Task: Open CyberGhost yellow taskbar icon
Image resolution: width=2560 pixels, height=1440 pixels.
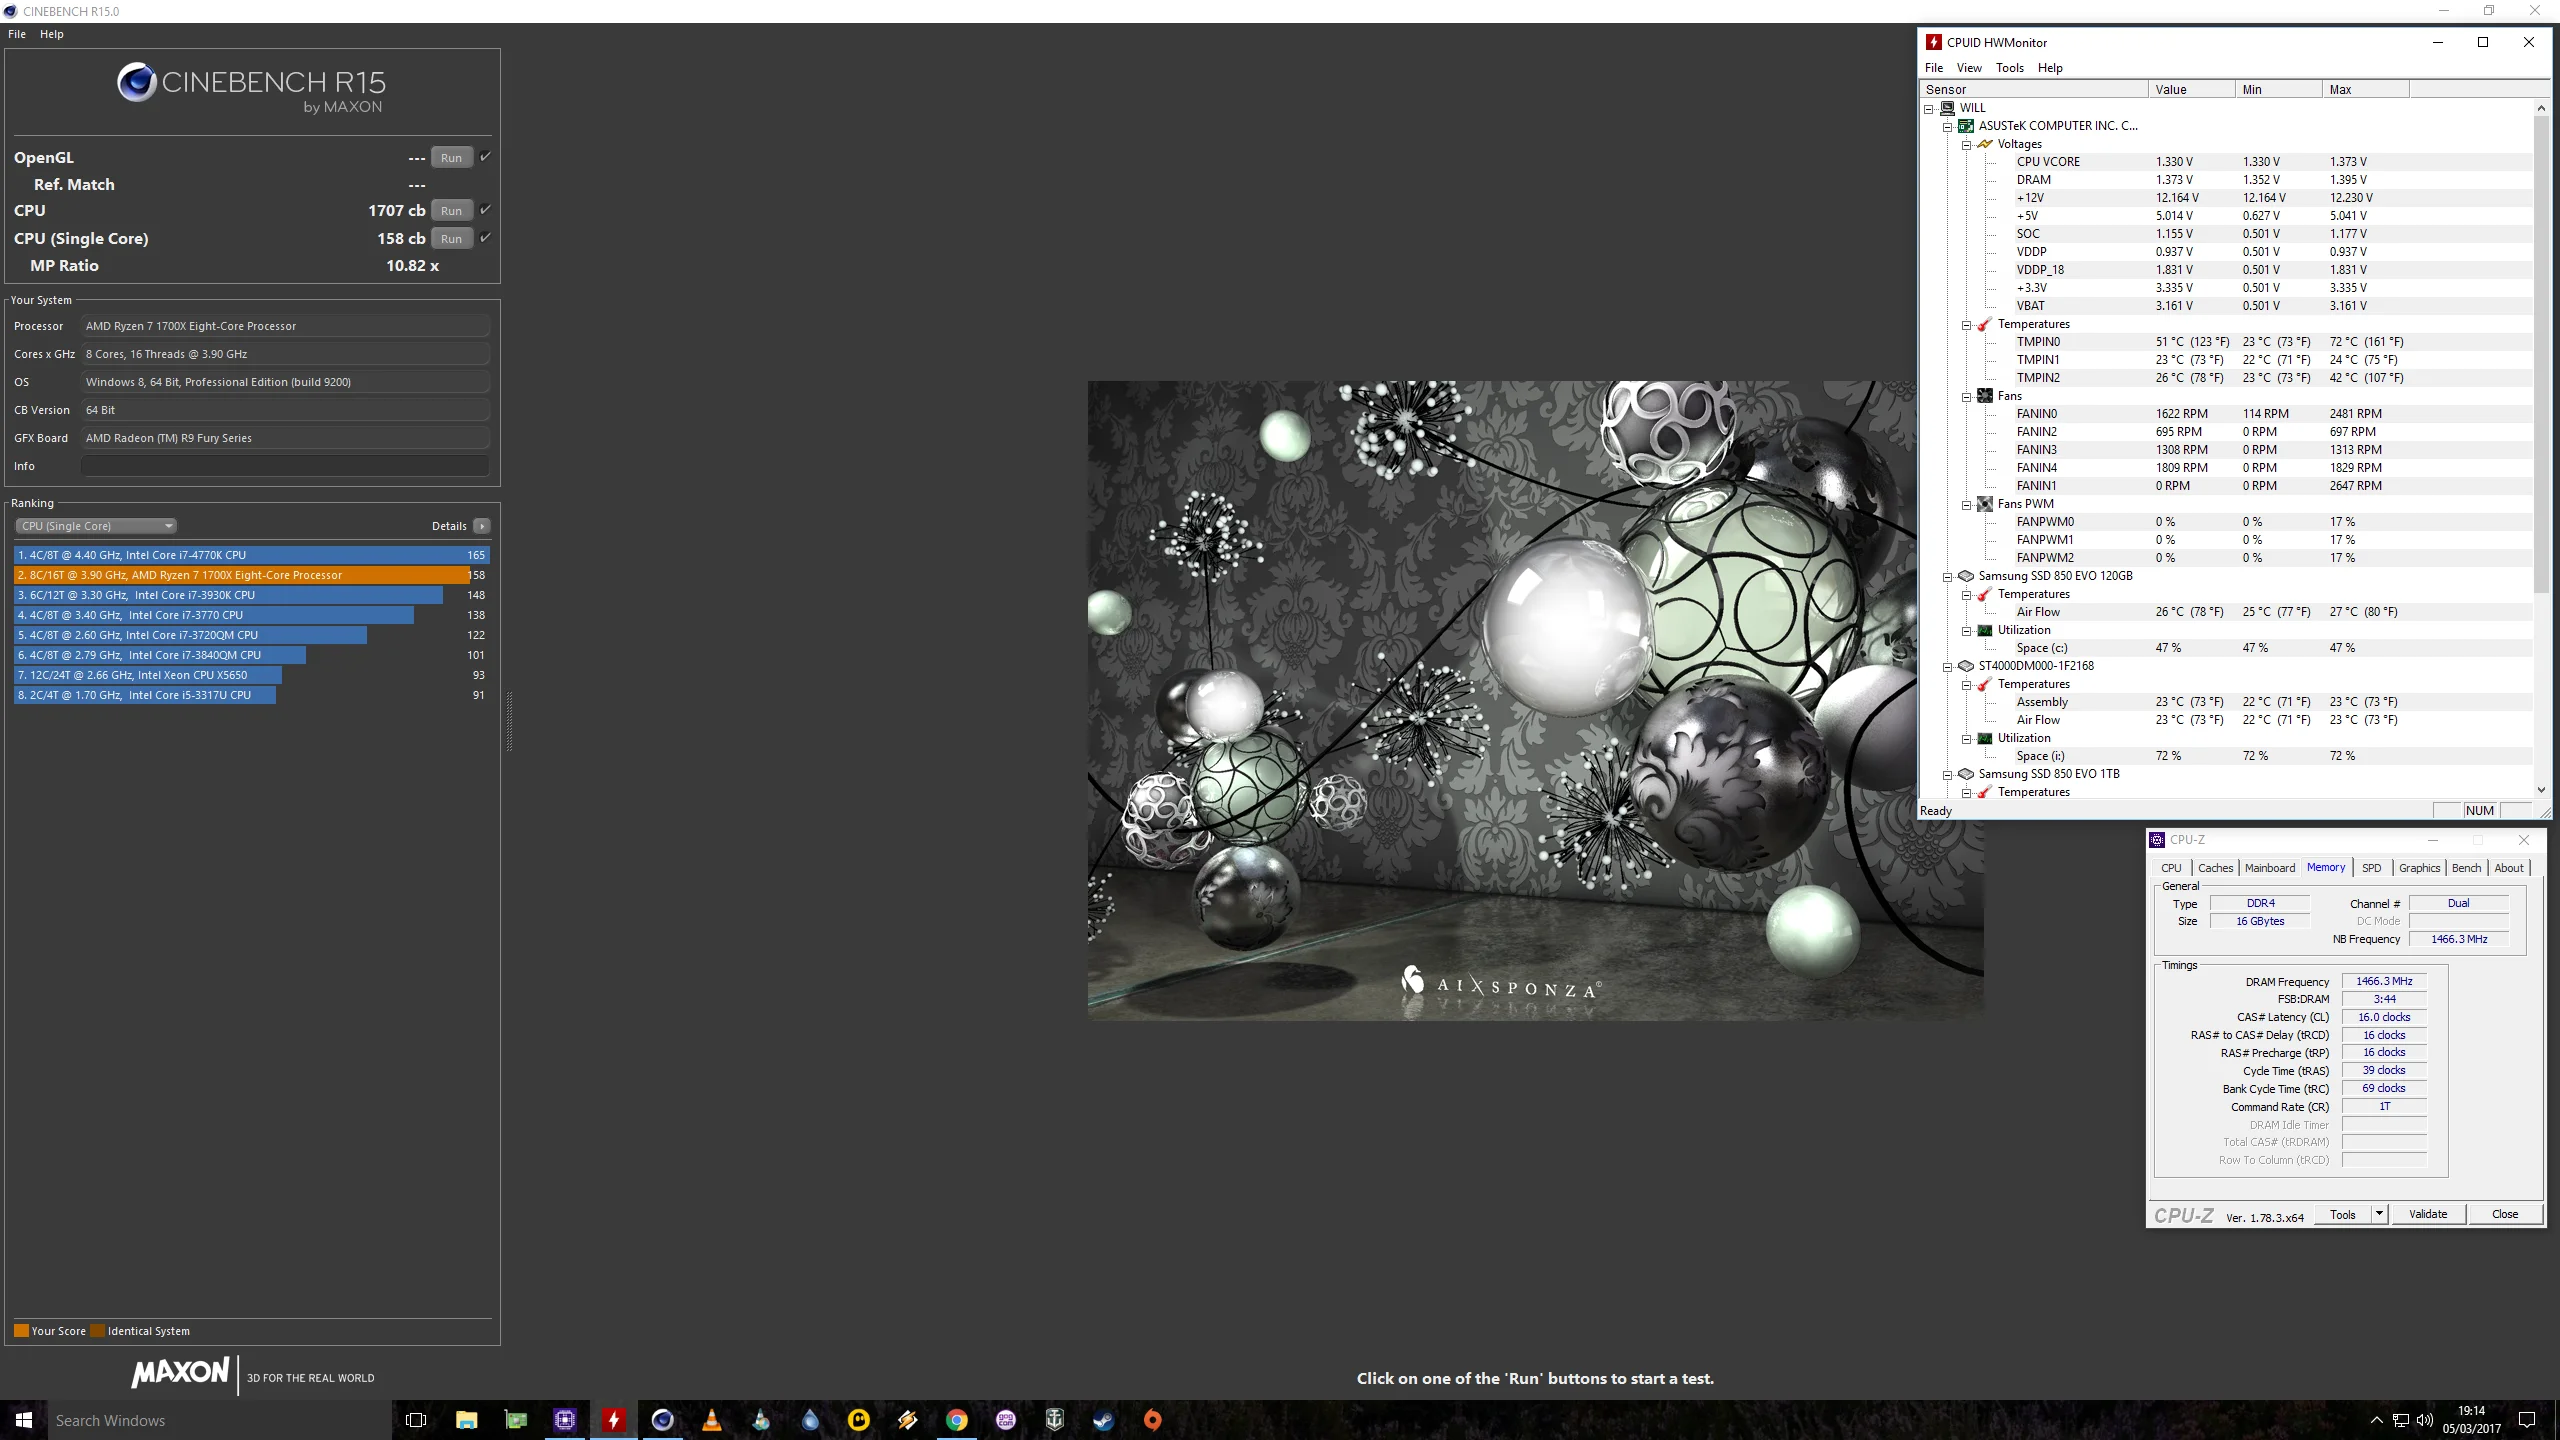Action: click(859, 1420)
